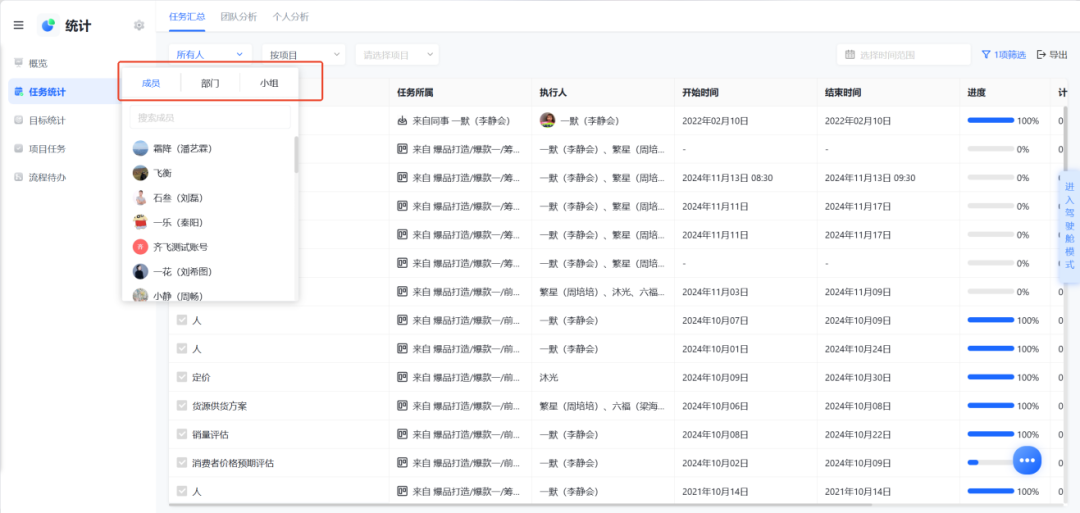Click the 执行人 column header
This screenshot has width=1080, height=513.
[553, 92]
